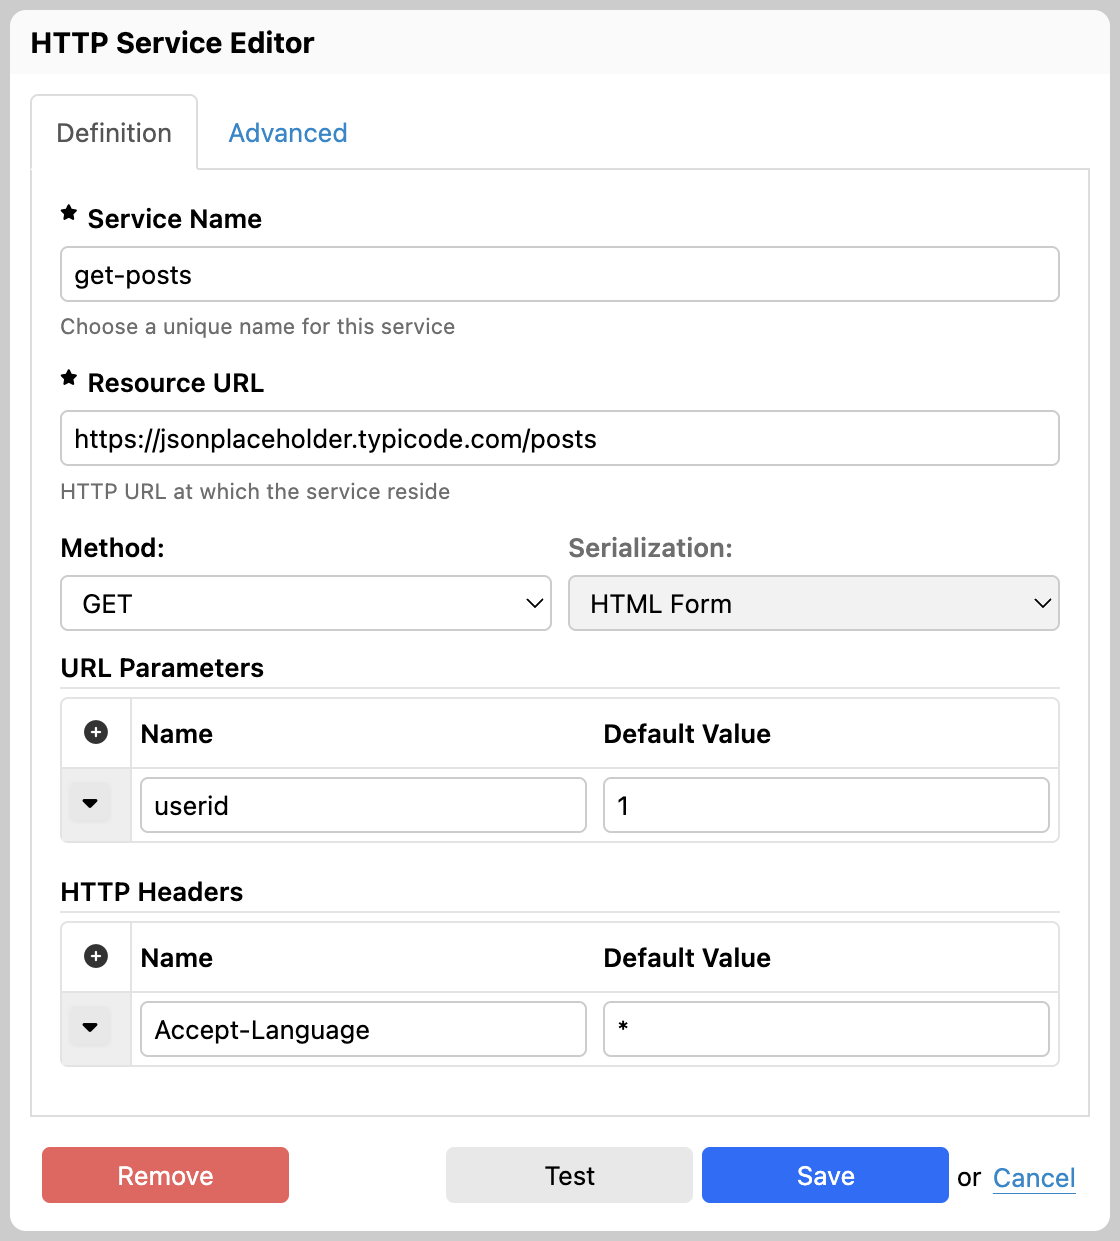Click the required star beside Resource URL
This screenshot has width=1120, height=1241.
[x=69, y=378]
